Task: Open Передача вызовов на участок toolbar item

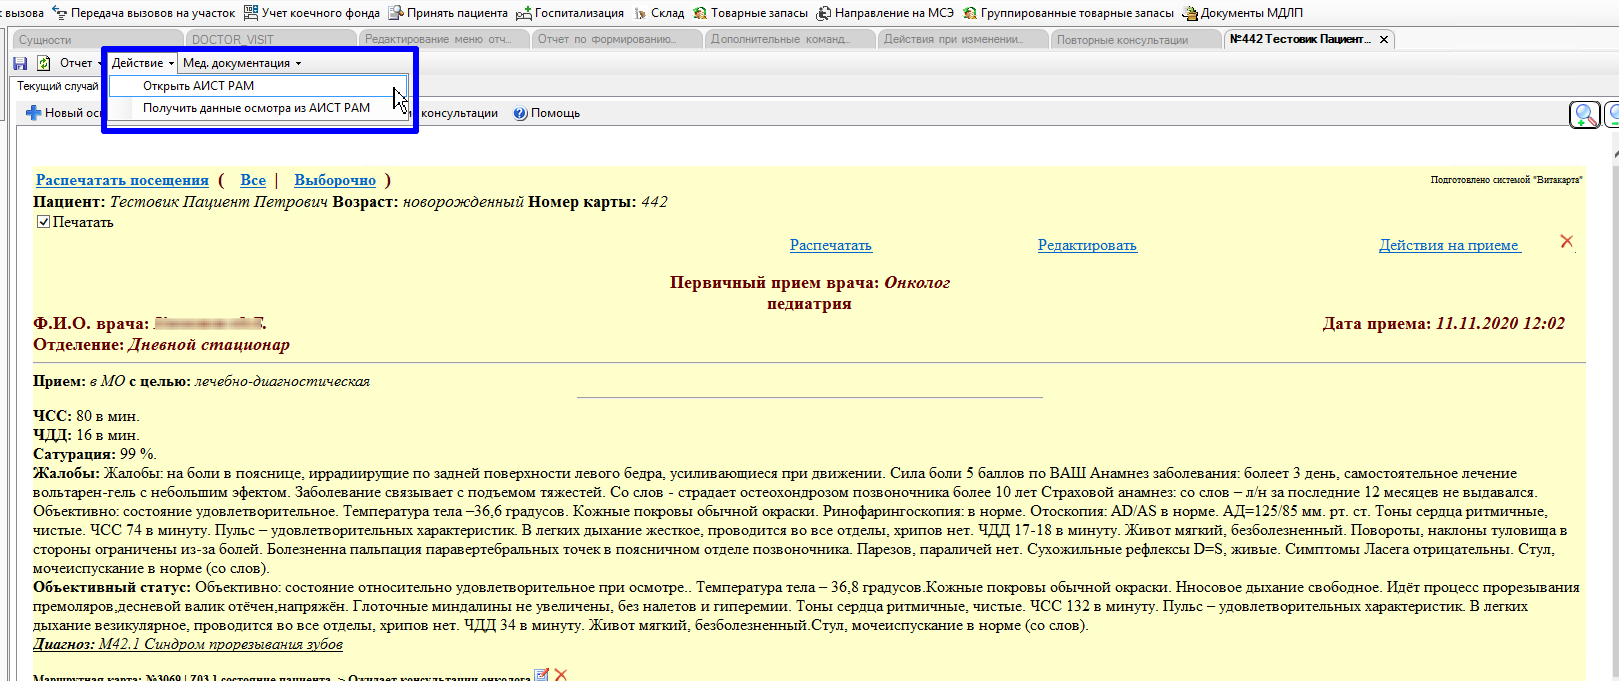Action: click(144, 13)
